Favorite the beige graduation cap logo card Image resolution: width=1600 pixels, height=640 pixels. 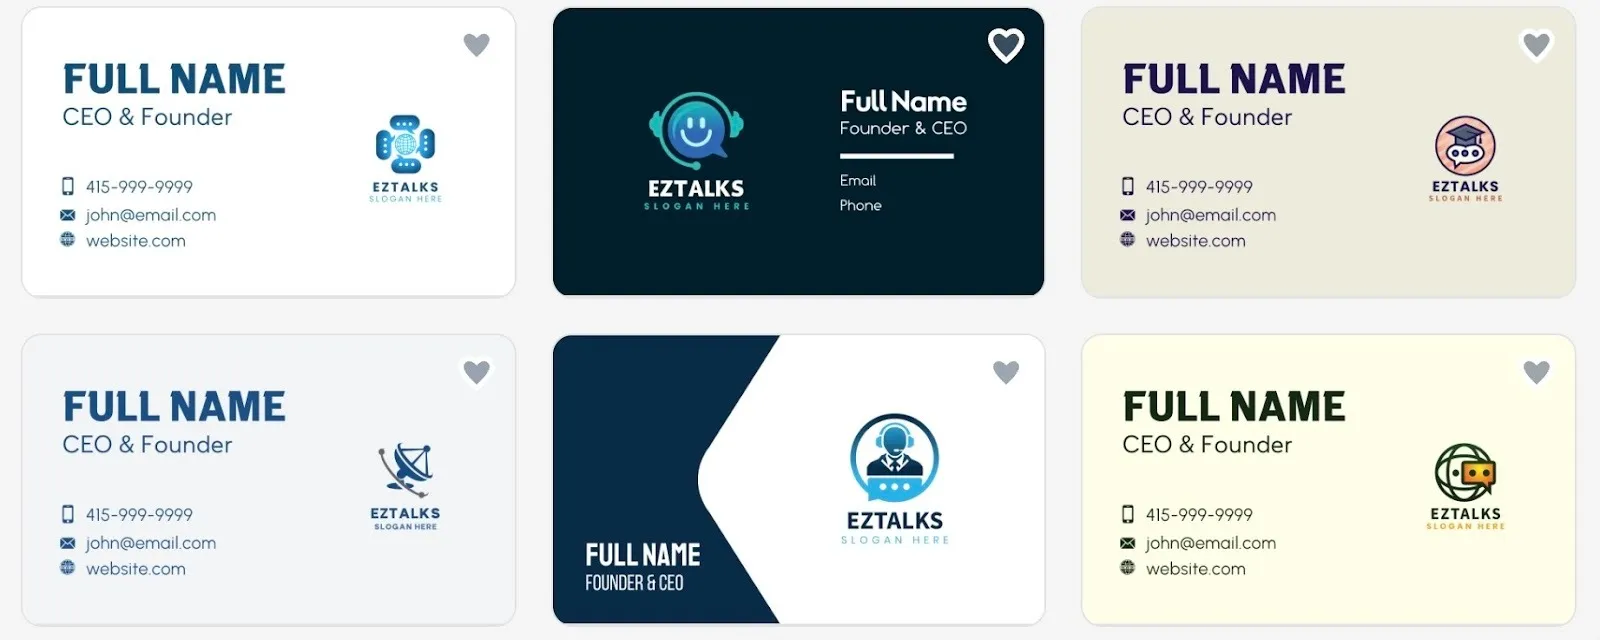[1537, 45]
